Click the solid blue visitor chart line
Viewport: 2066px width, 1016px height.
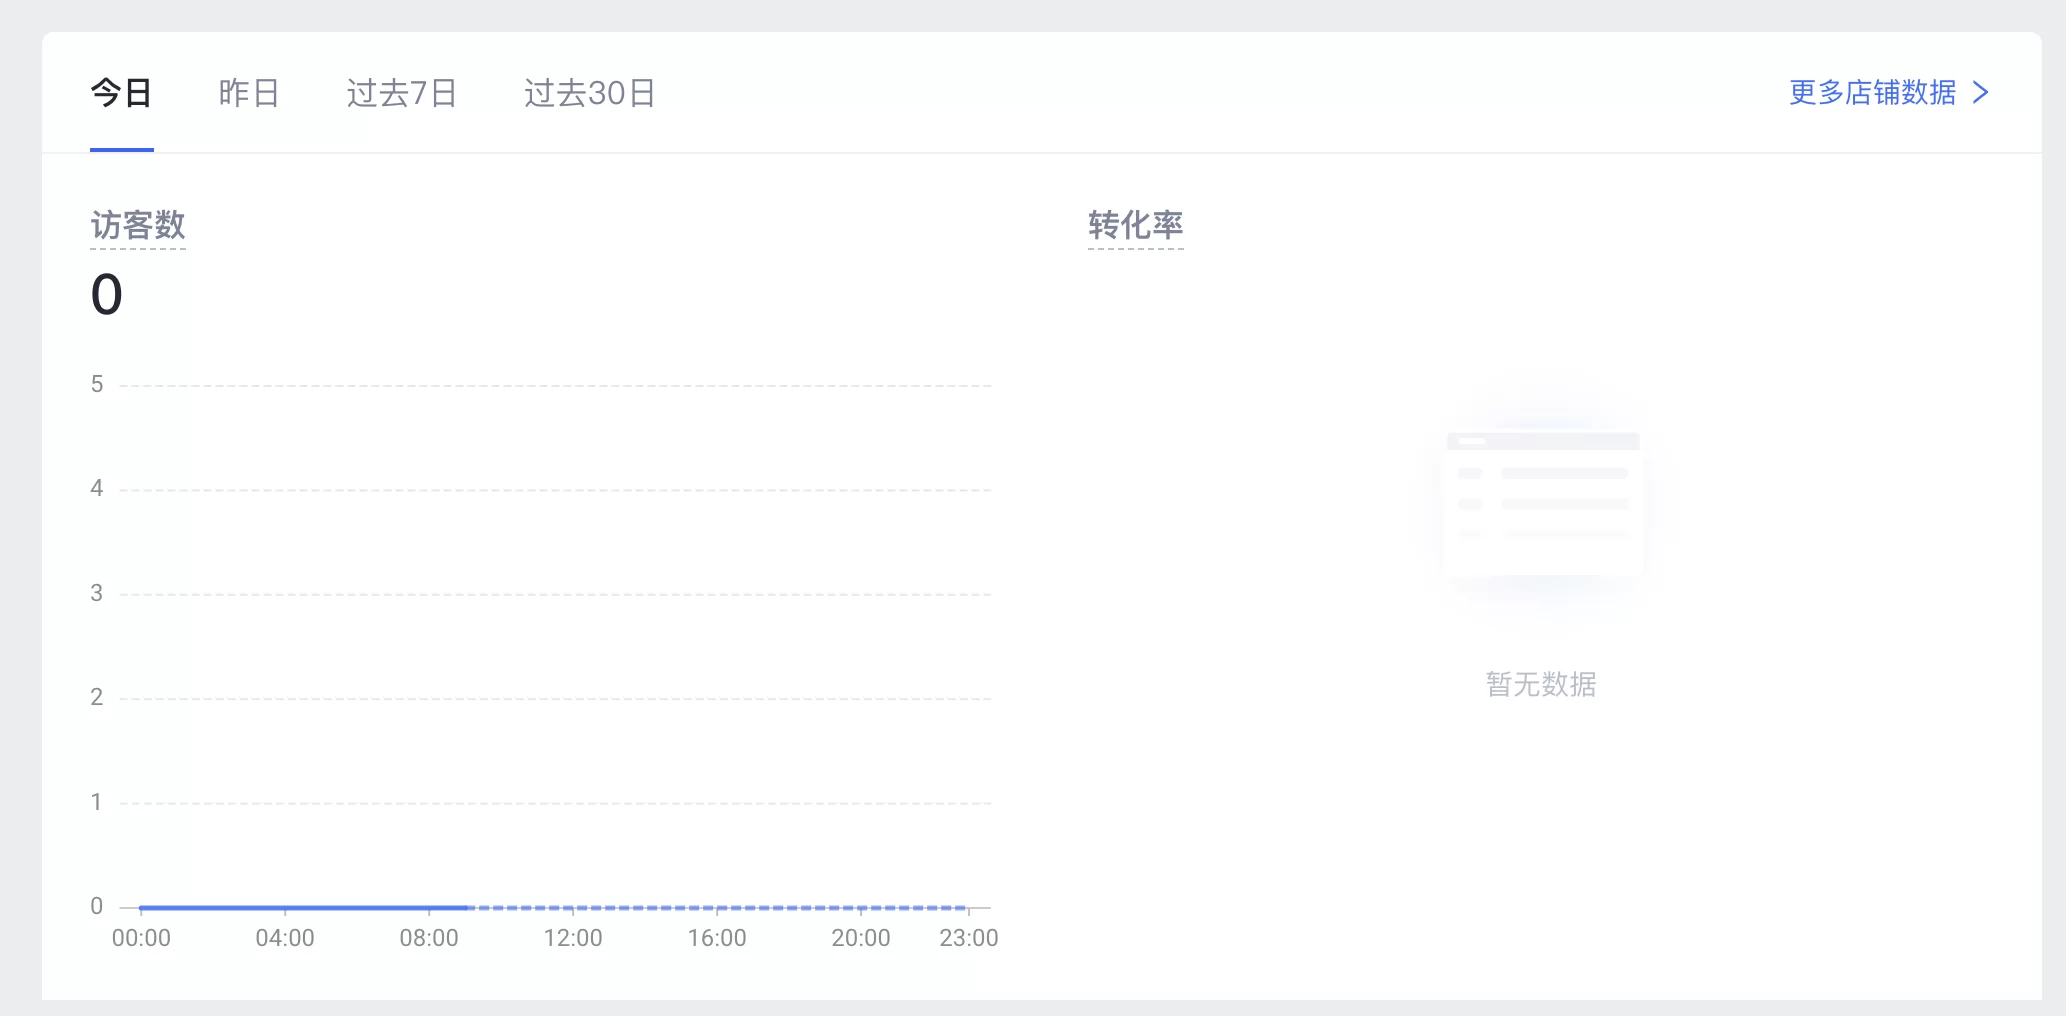pos(300,908)
